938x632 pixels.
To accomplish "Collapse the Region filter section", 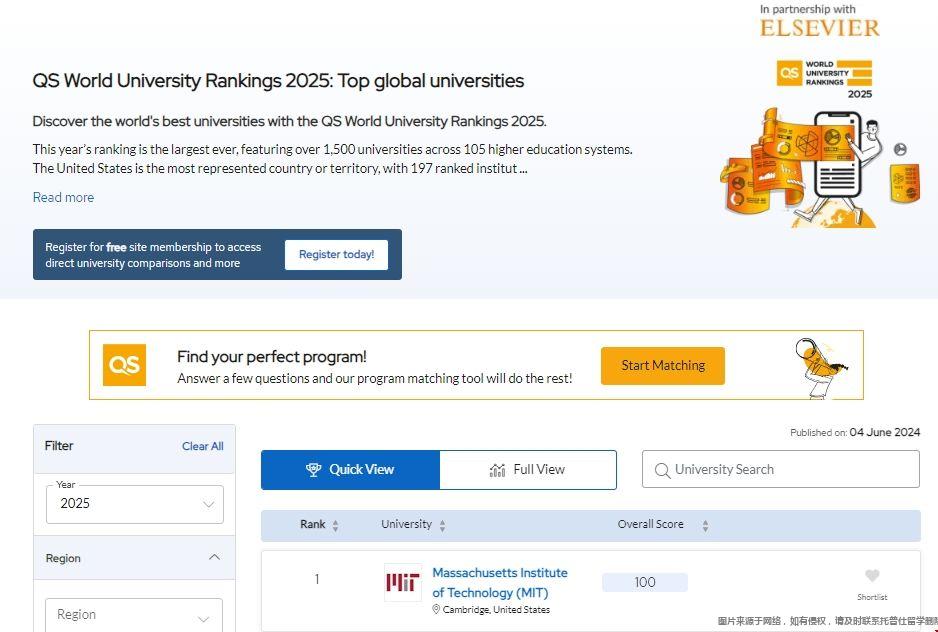I will point(213,557).
